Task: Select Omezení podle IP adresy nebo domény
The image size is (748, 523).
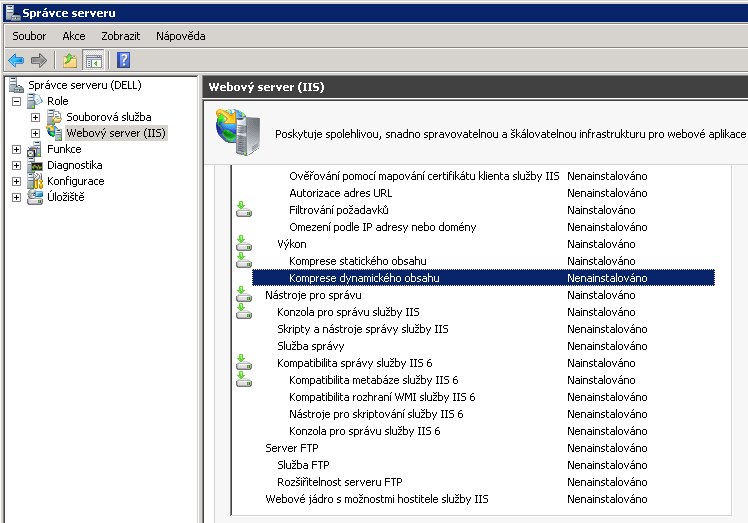Action: pos(383,227)
